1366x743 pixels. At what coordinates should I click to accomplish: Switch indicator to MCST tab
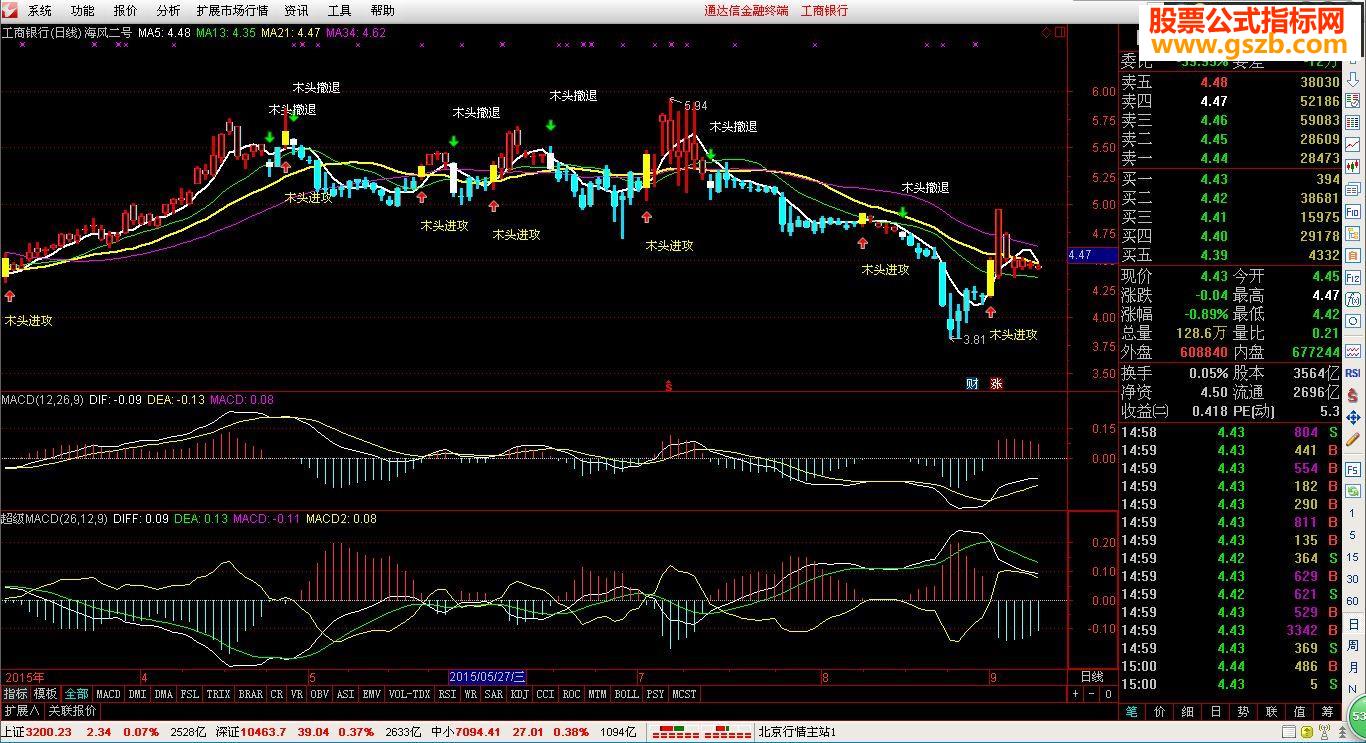(684, 694)
